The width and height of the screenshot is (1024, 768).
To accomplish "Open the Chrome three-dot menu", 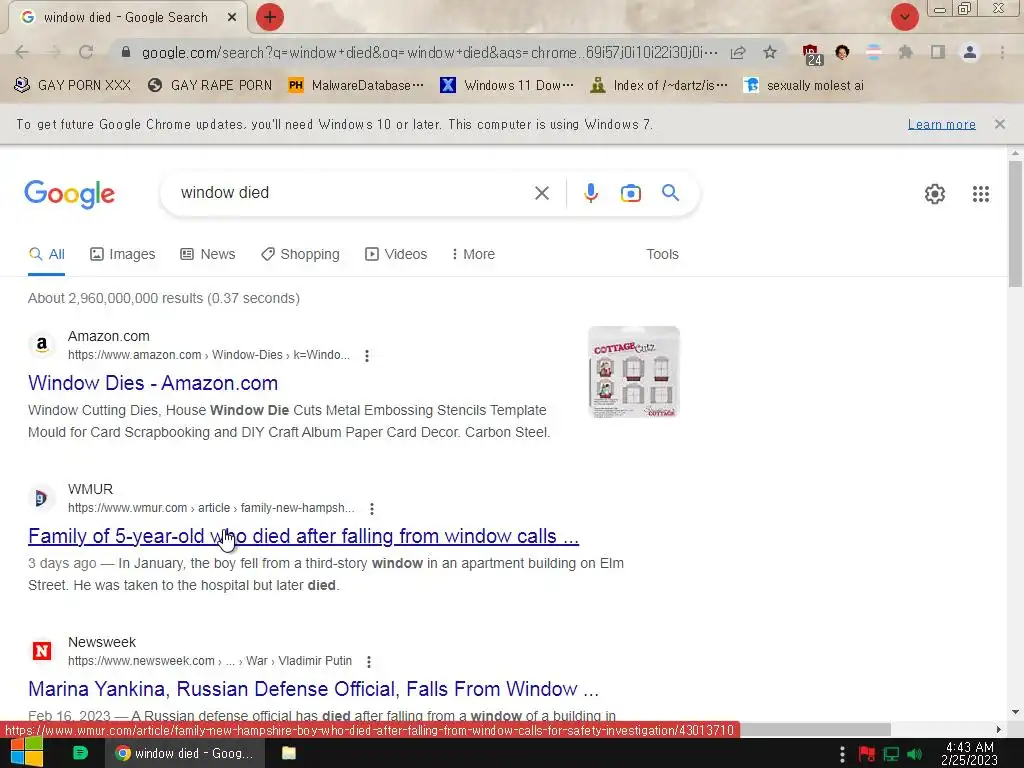I will pyautogui.click(x=1002, y=52).
